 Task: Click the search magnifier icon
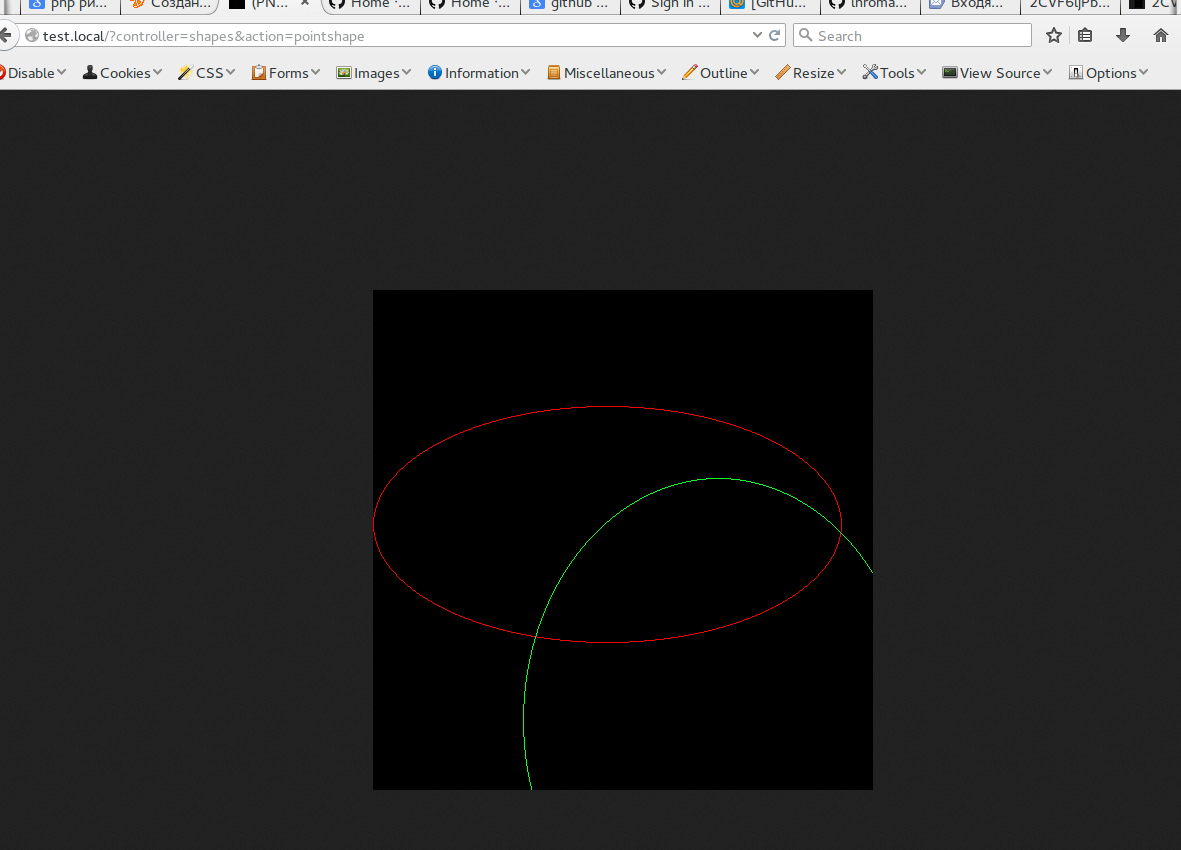tap(805, 35)
